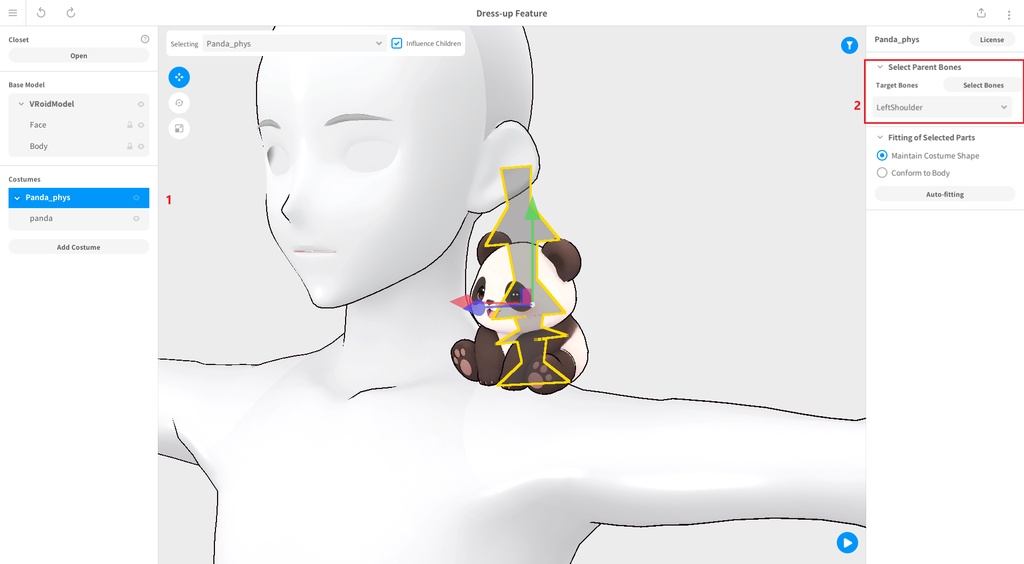The image size is (1024, 564).
Task: Click Auto-fitting button
Action: [944, 194]
